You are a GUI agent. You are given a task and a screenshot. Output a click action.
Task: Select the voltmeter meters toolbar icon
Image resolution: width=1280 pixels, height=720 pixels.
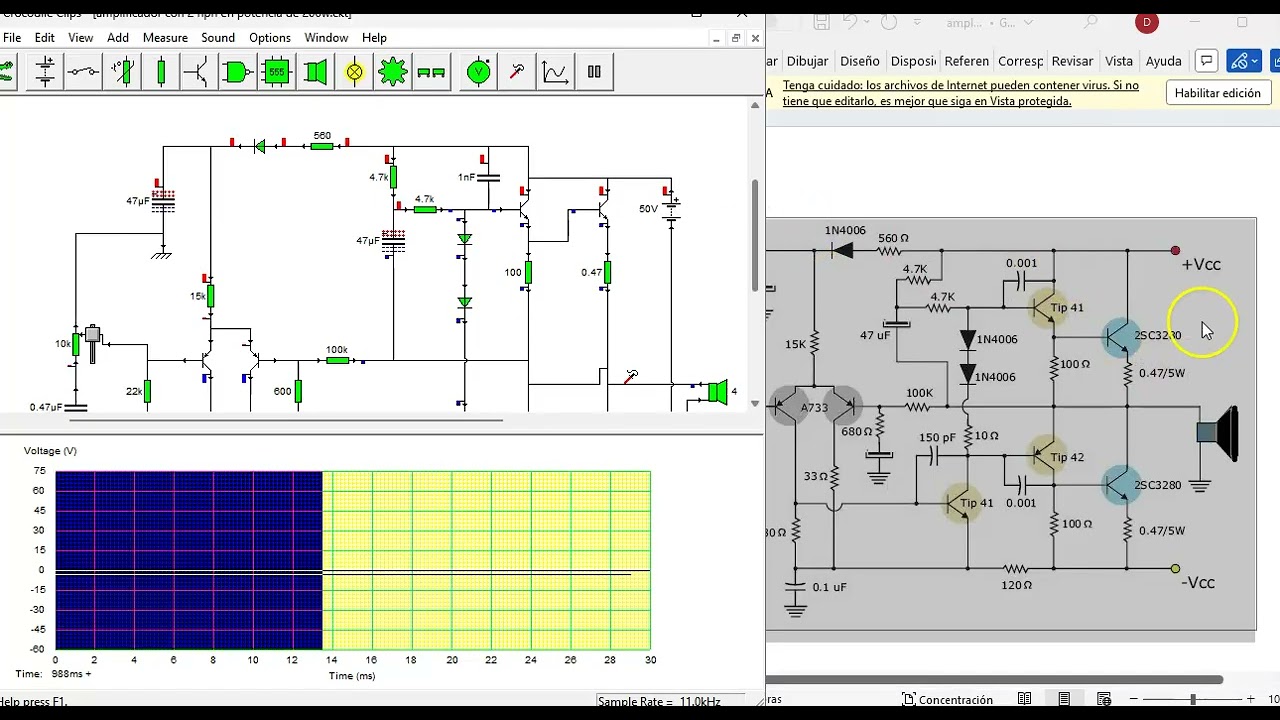tap(479, 72)
